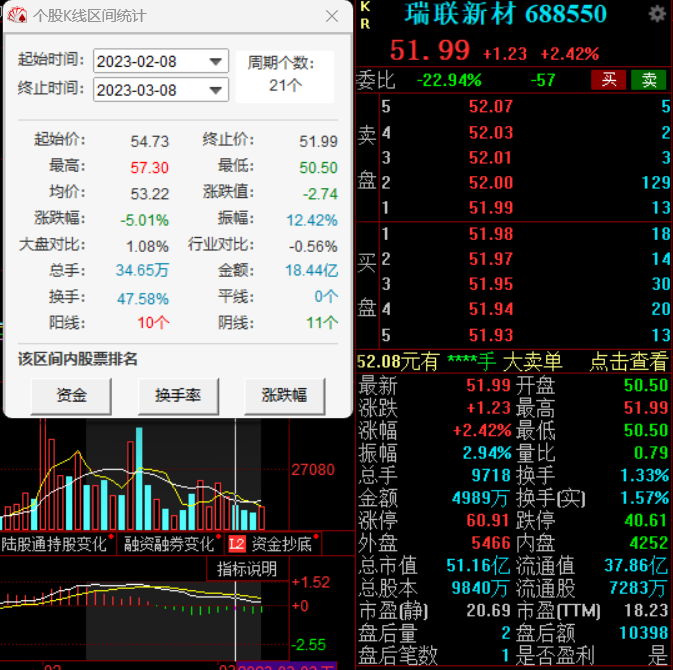Click the app logo in the dialog title bar
Viewport: 673px width, 670px height.
click(x=18, y=16)
